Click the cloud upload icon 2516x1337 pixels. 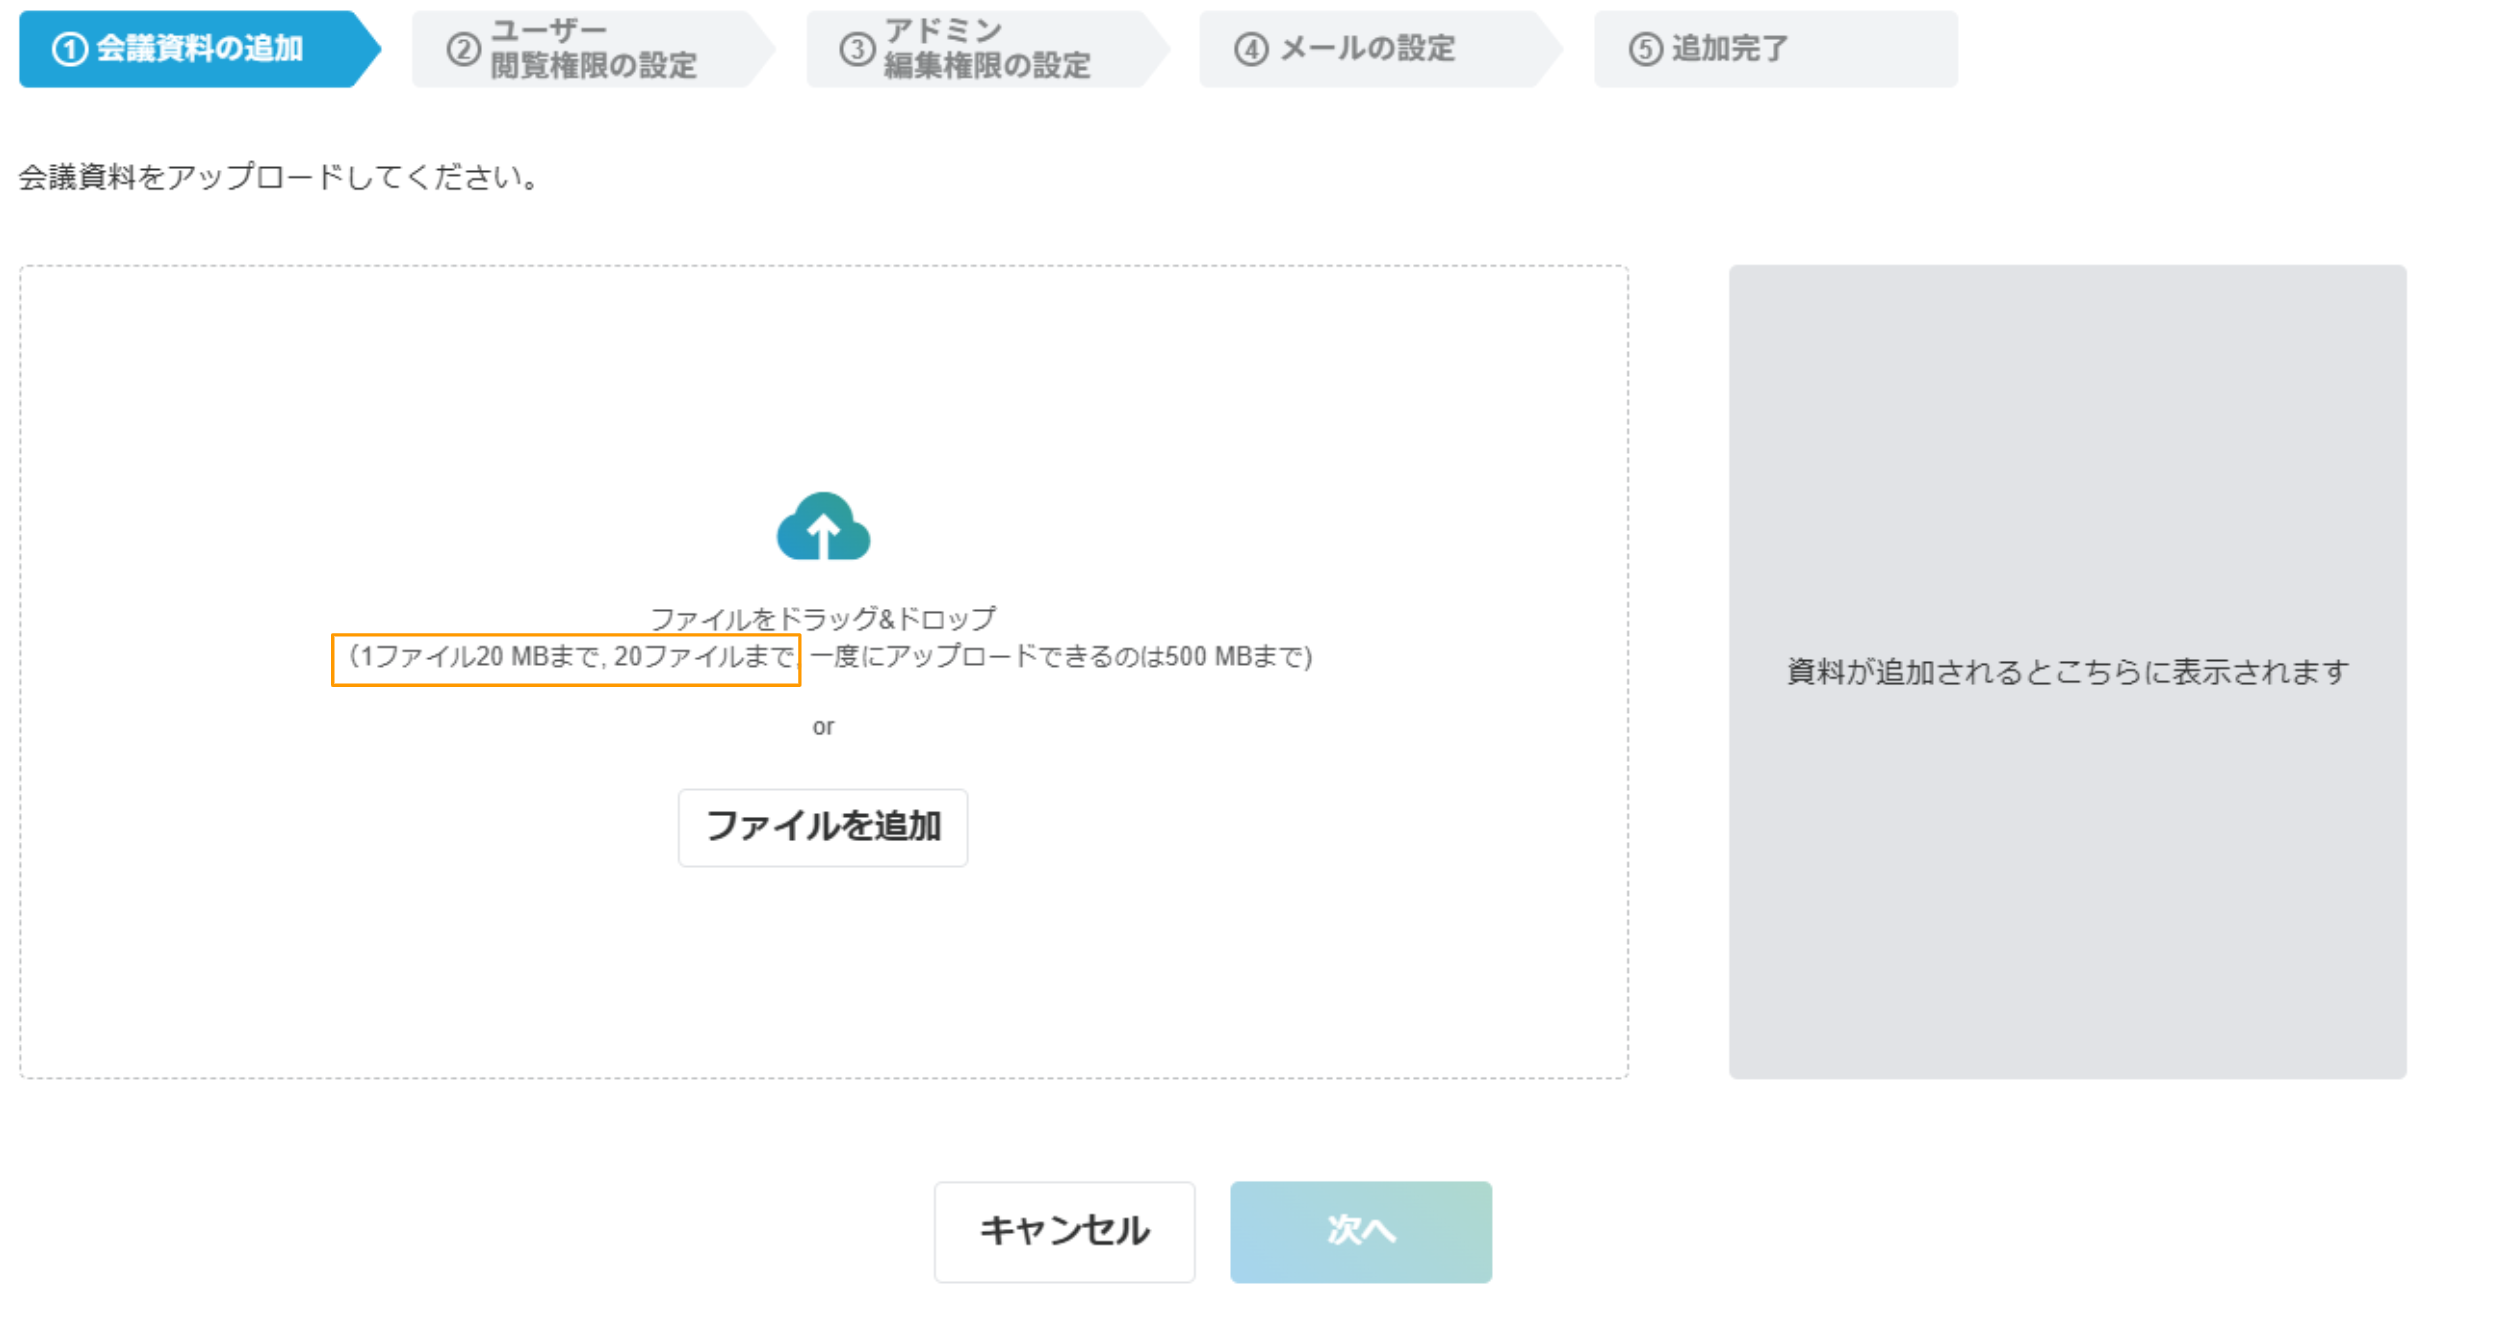(823, 526)
